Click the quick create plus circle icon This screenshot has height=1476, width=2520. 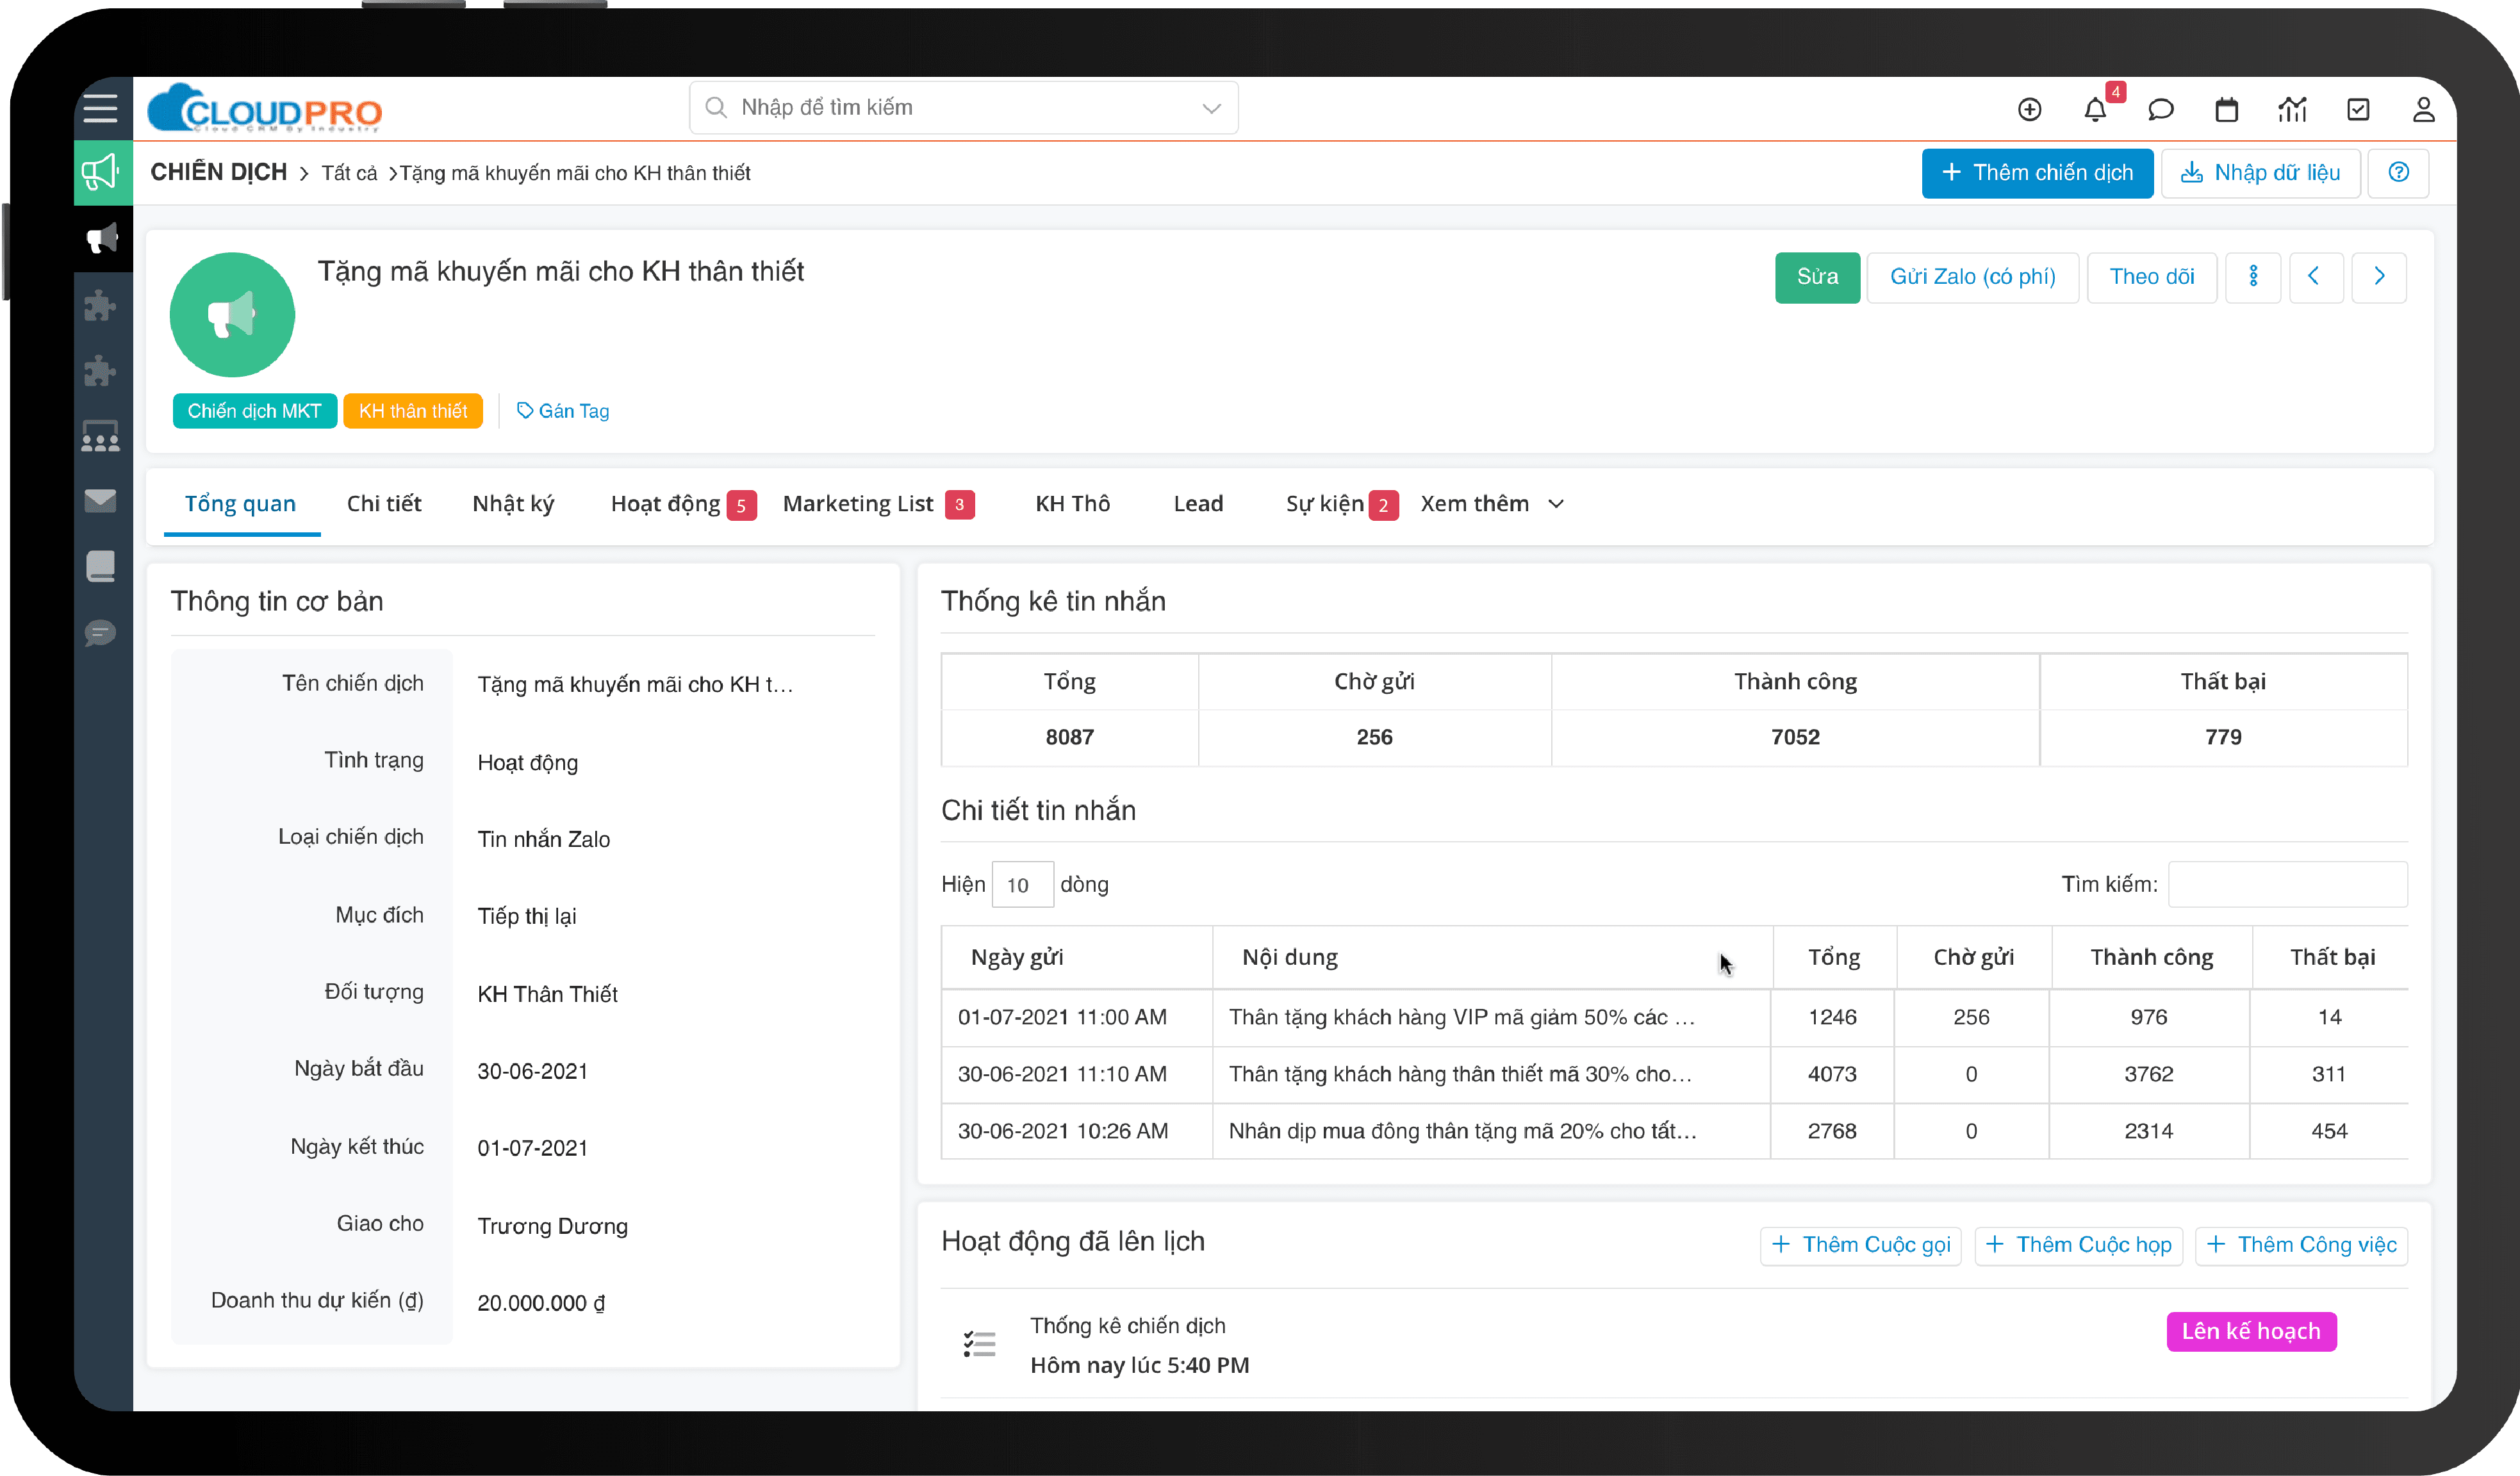[2029, 109]
